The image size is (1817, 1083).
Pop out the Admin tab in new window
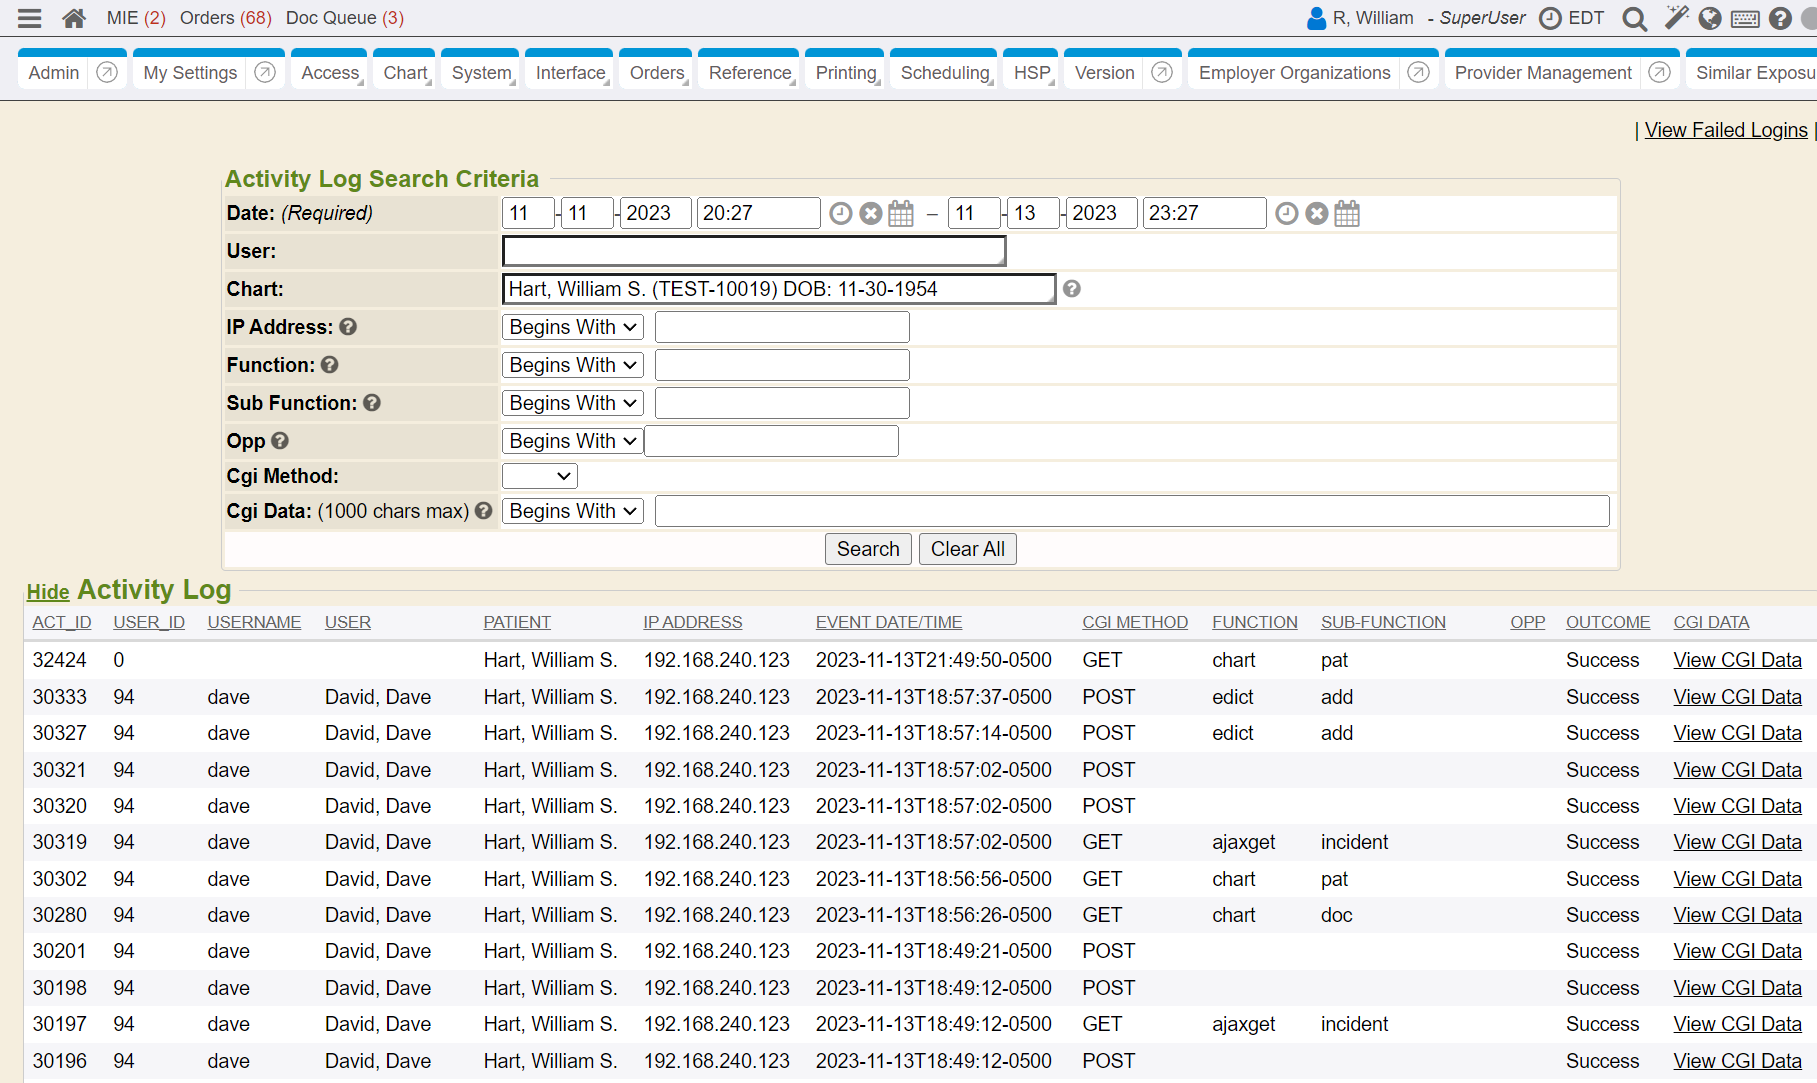coord(107,72)
